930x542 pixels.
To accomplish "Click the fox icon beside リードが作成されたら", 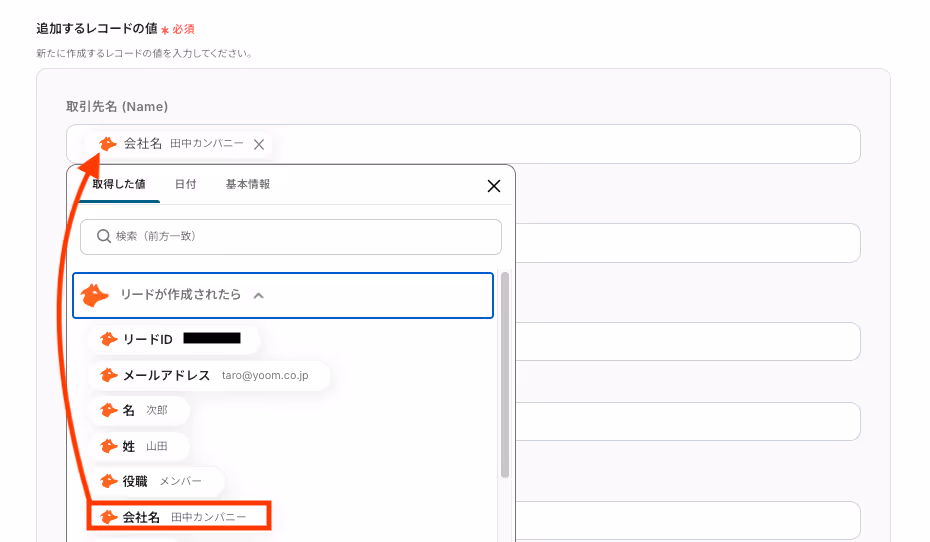I will (95, 295).
